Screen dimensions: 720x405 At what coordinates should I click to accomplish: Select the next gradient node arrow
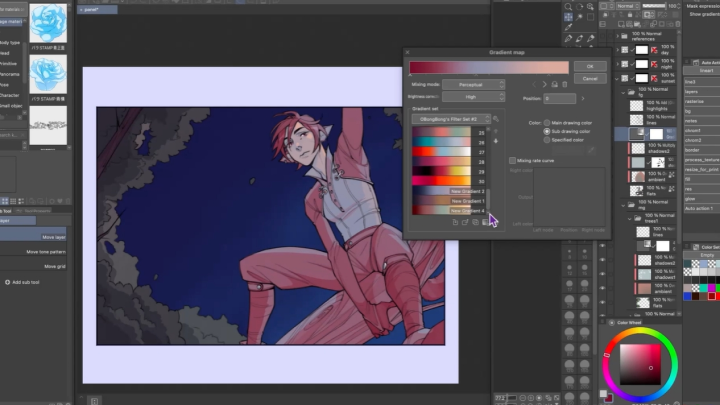544,85
